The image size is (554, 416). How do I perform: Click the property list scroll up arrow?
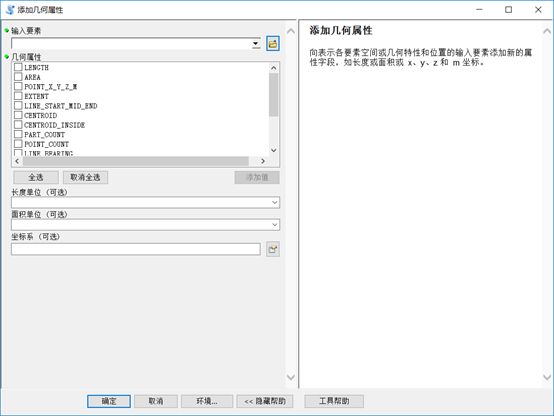273,68
